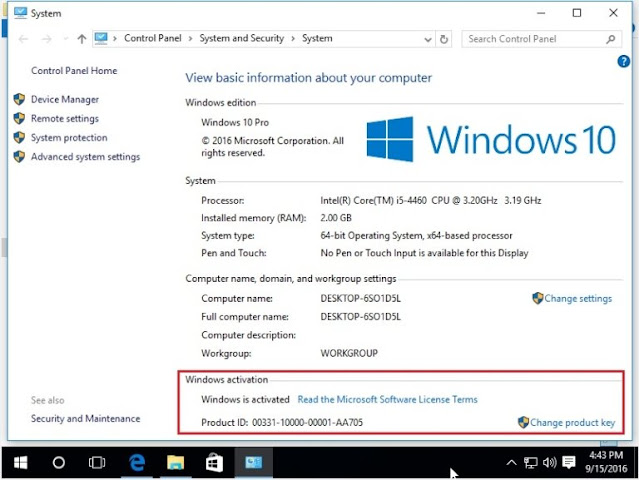The width and height of the screenshot is (639, 480).
Task: Click Change product key link
Action: tap(572, 423)
